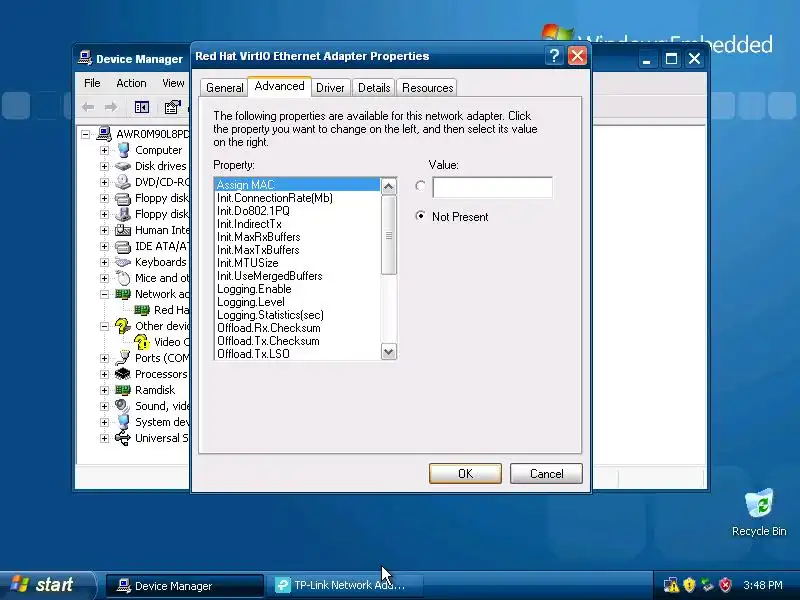Click the Human Interface Devices icon

(123, 230)
